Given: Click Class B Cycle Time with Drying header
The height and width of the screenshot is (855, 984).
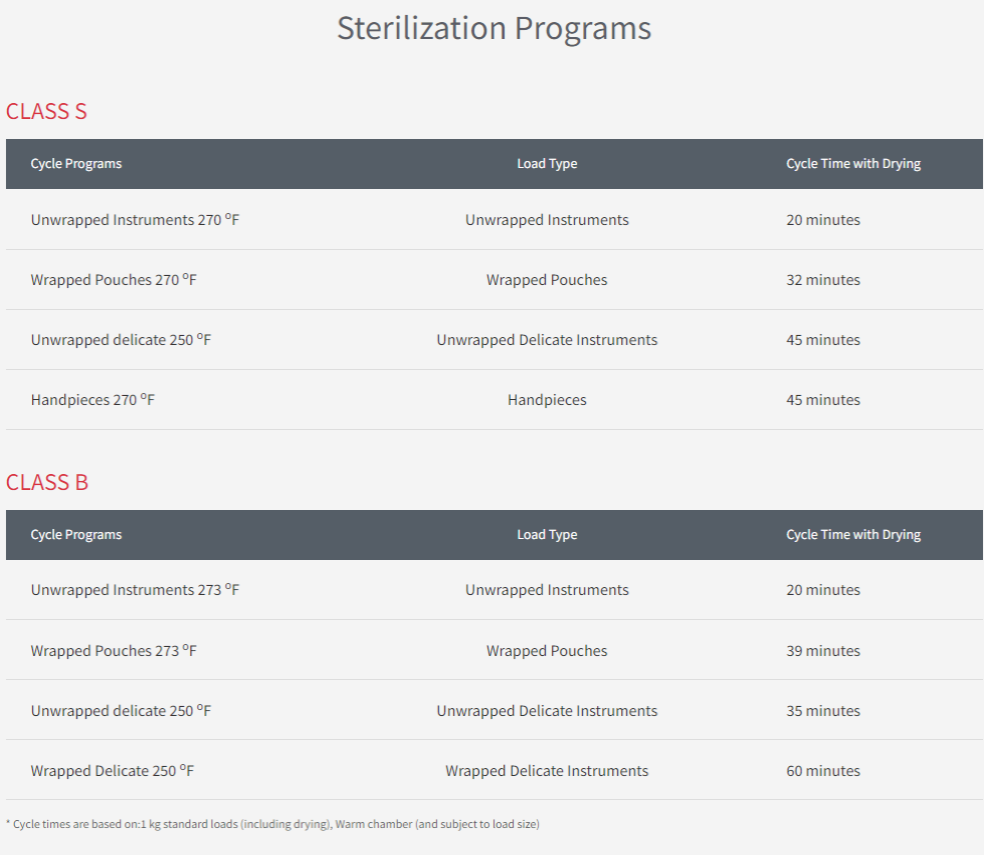Looking at the screenshot, I should click(853, 535).
